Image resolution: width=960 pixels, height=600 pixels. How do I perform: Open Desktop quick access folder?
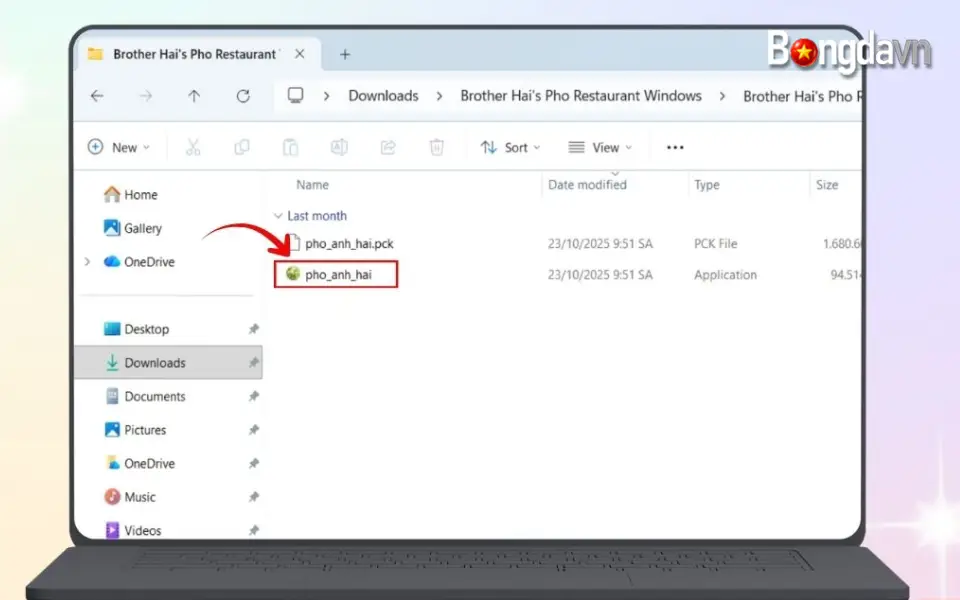click(x=137, y=329)
